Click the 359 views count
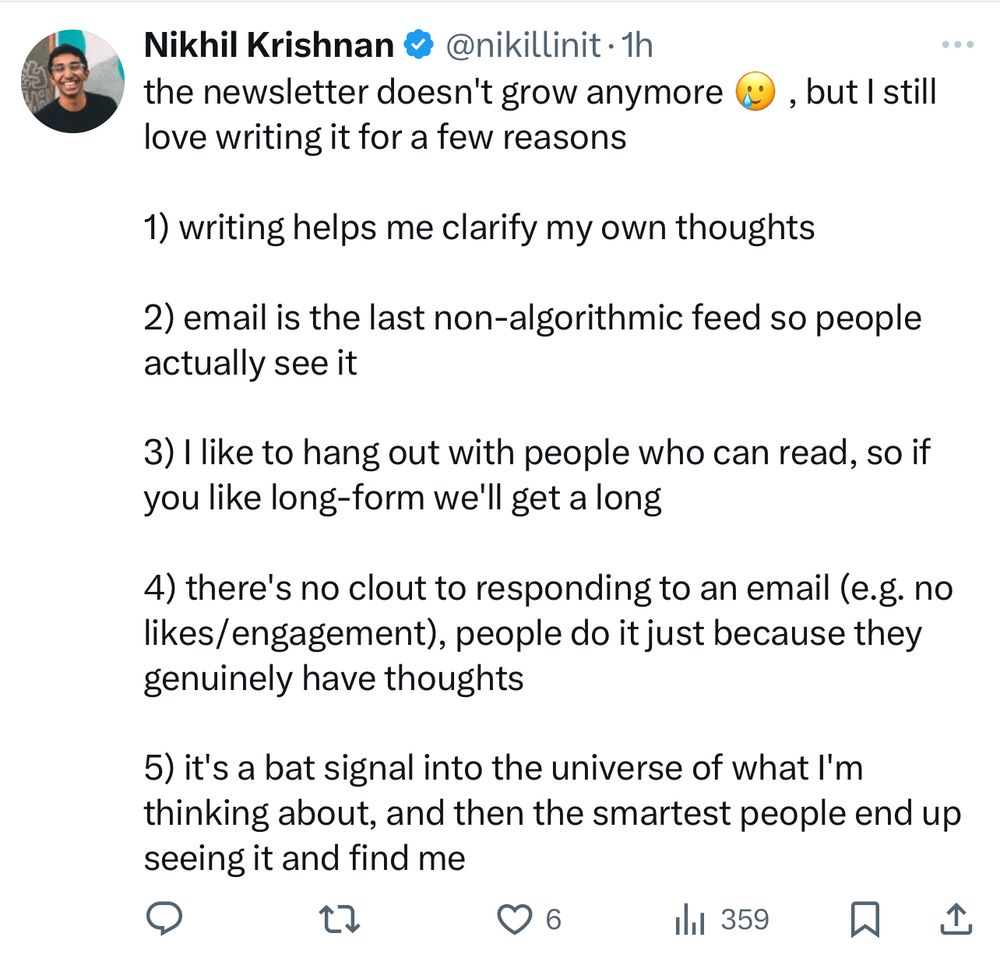1000x965 pixels. [745, 919]
